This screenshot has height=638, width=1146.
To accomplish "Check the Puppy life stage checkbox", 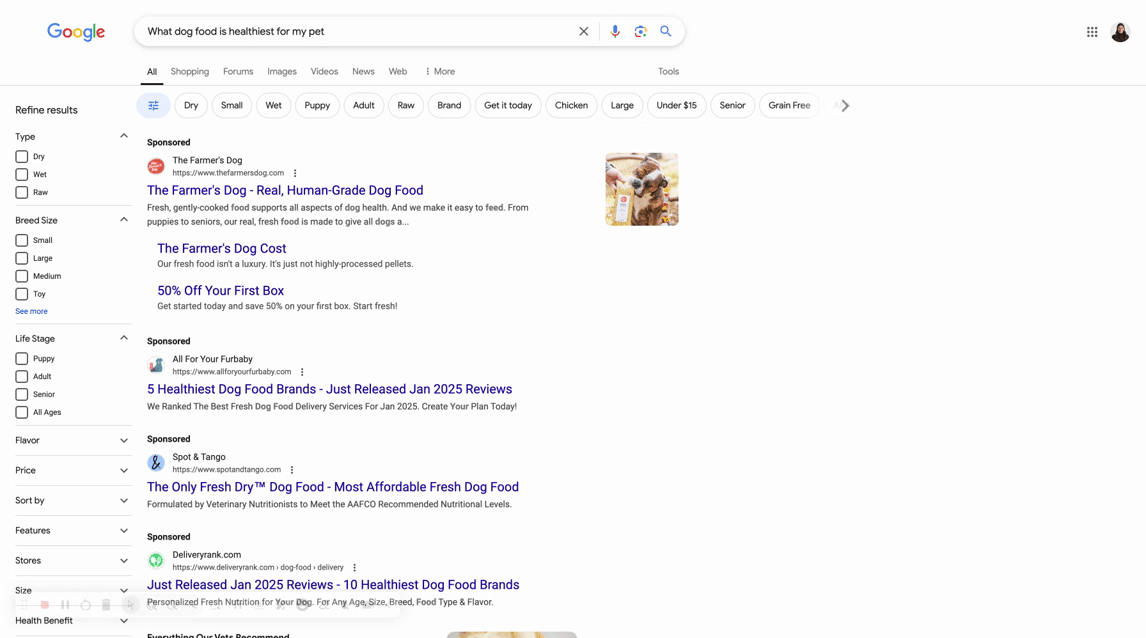I will tap(22, 359).
